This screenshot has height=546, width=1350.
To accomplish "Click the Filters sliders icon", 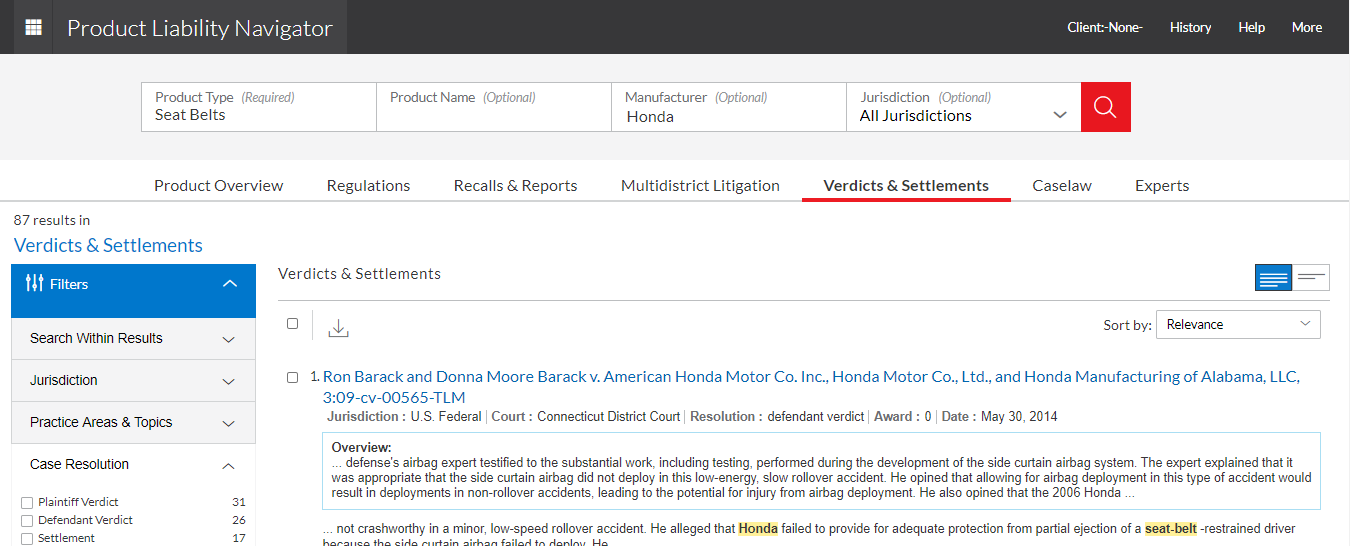I will point(34,284).
